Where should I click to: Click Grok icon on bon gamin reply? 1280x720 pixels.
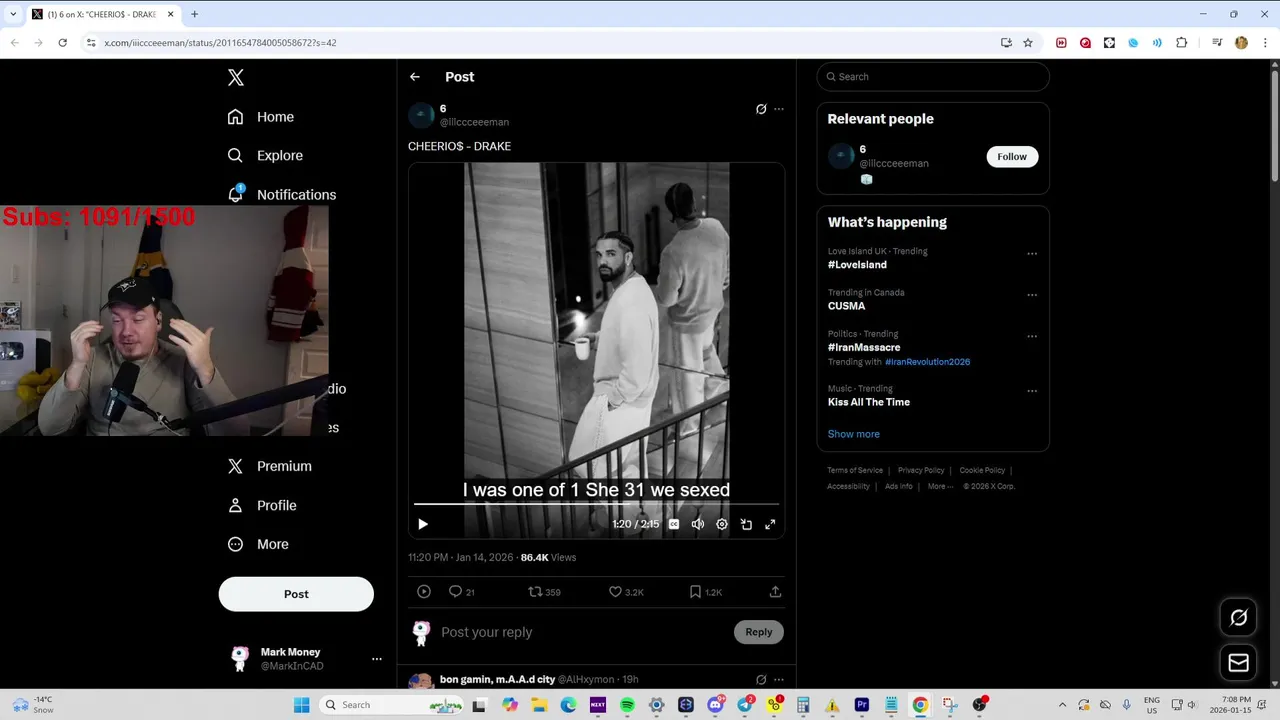(761, 679)
